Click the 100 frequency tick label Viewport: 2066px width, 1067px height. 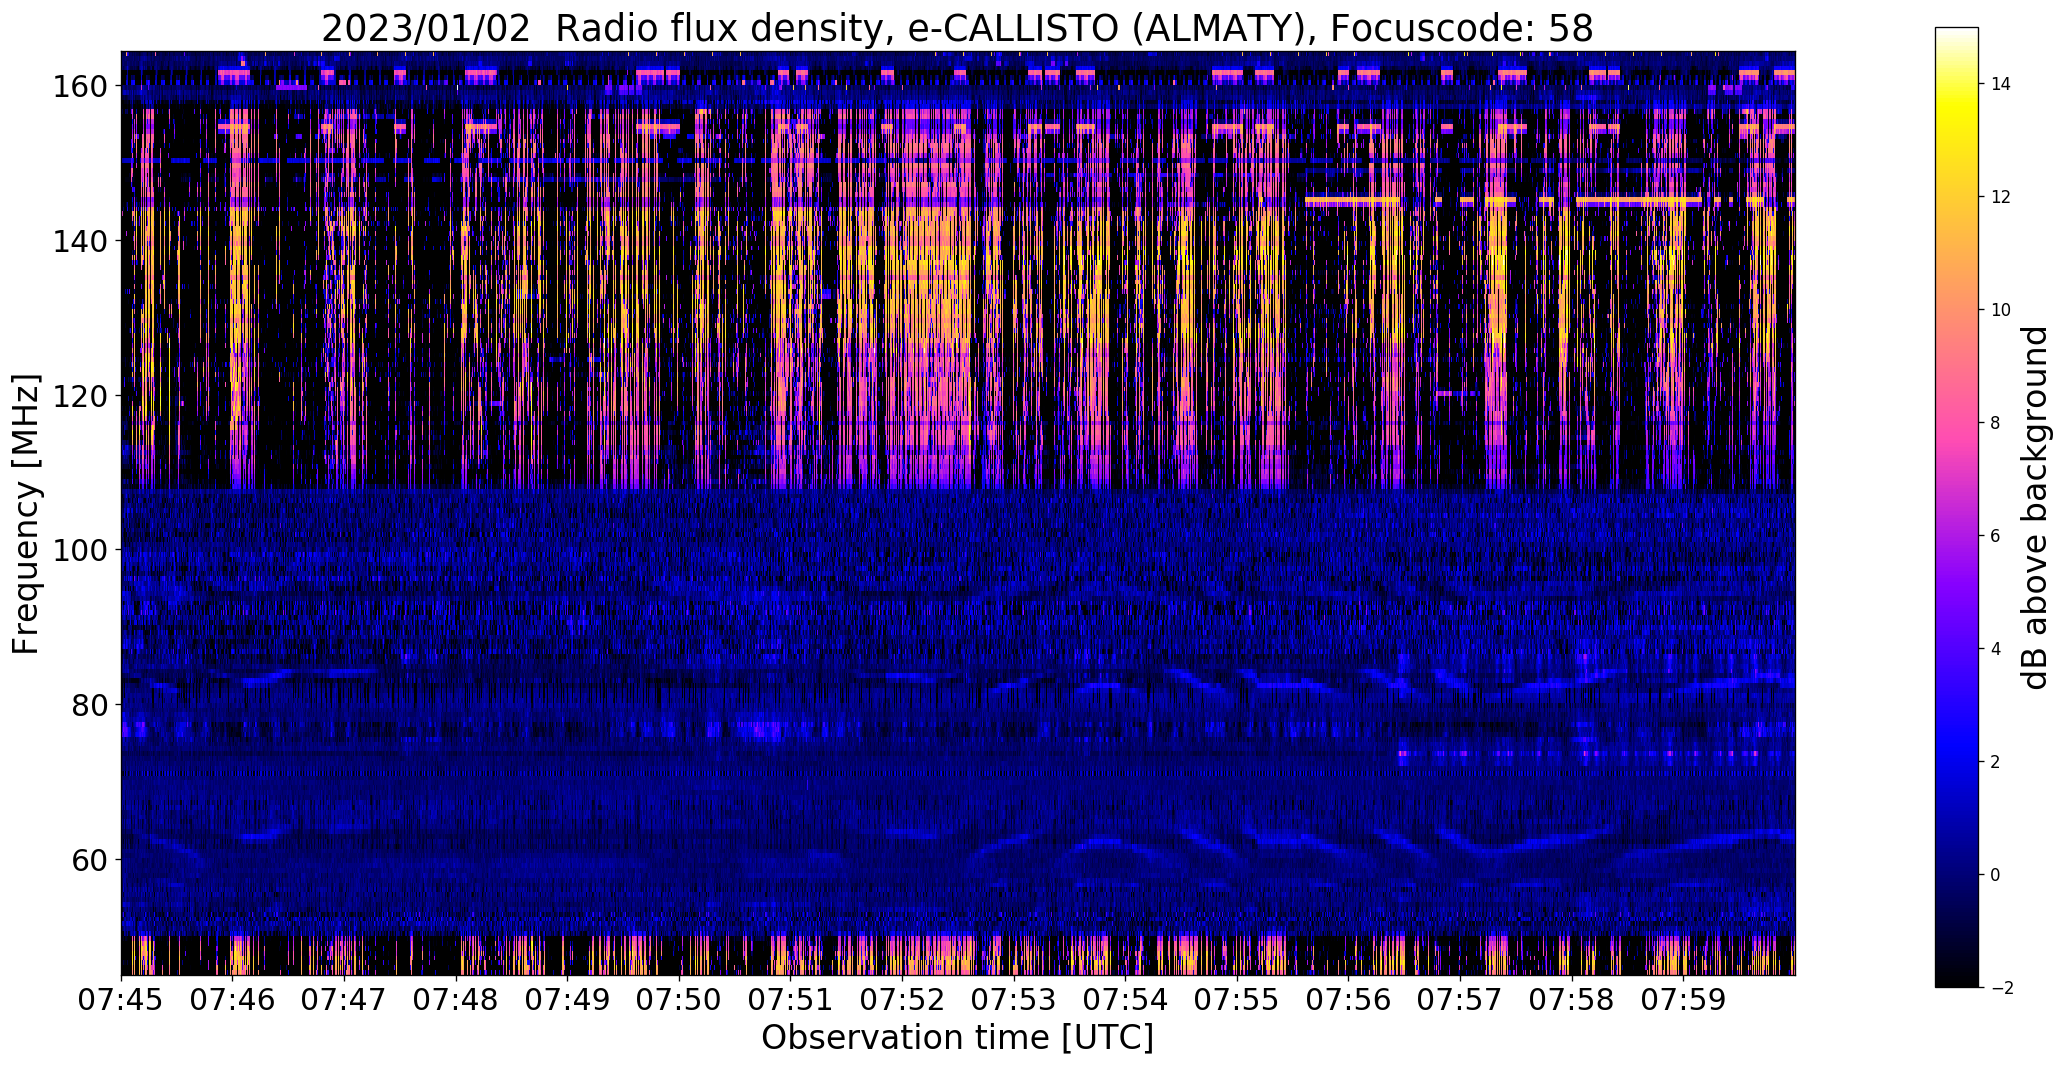(x=80, y=550)
